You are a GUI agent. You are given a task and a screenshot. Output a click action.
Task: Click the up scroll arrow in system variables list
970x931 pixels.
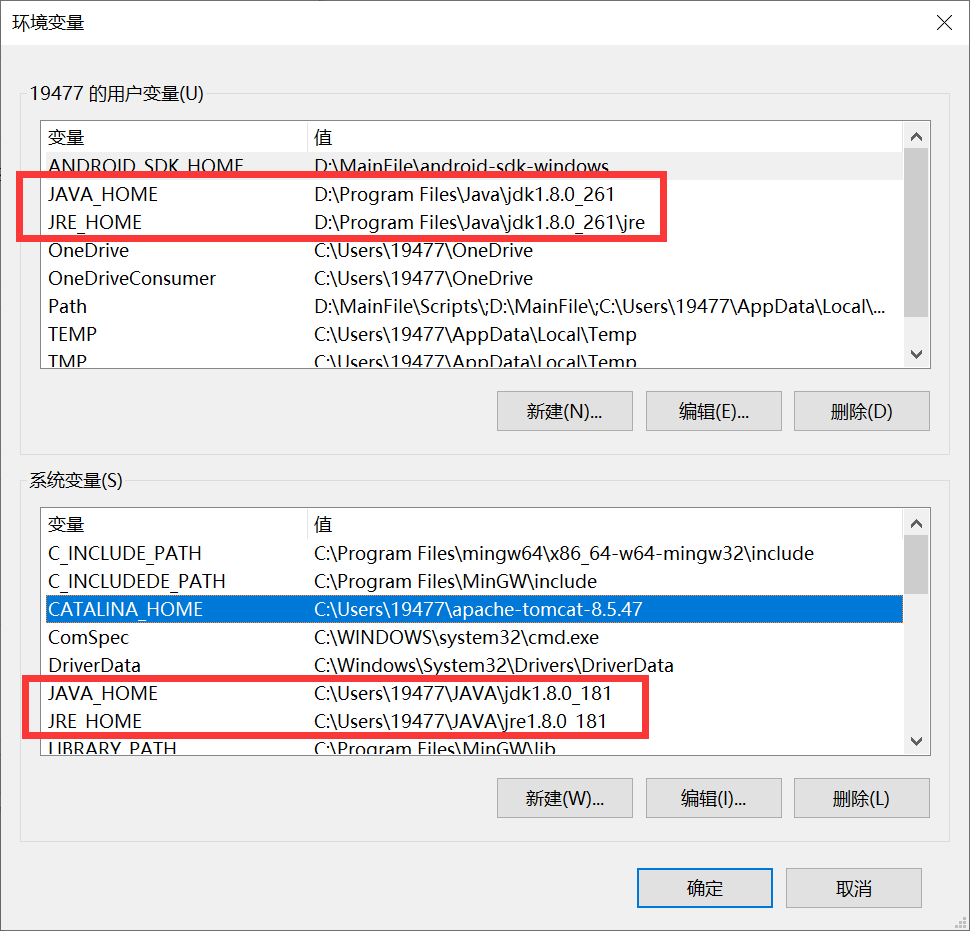click(916, 521)
